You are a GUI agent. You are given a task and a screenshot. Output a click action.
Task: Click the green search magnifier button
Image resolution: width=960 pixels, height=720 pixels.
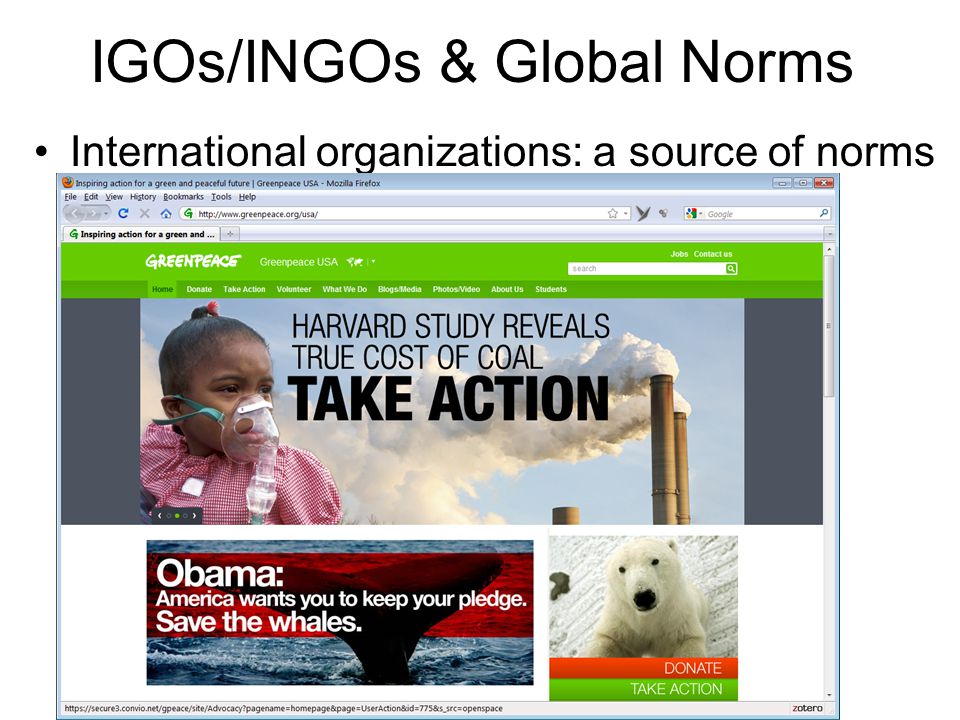731,268
